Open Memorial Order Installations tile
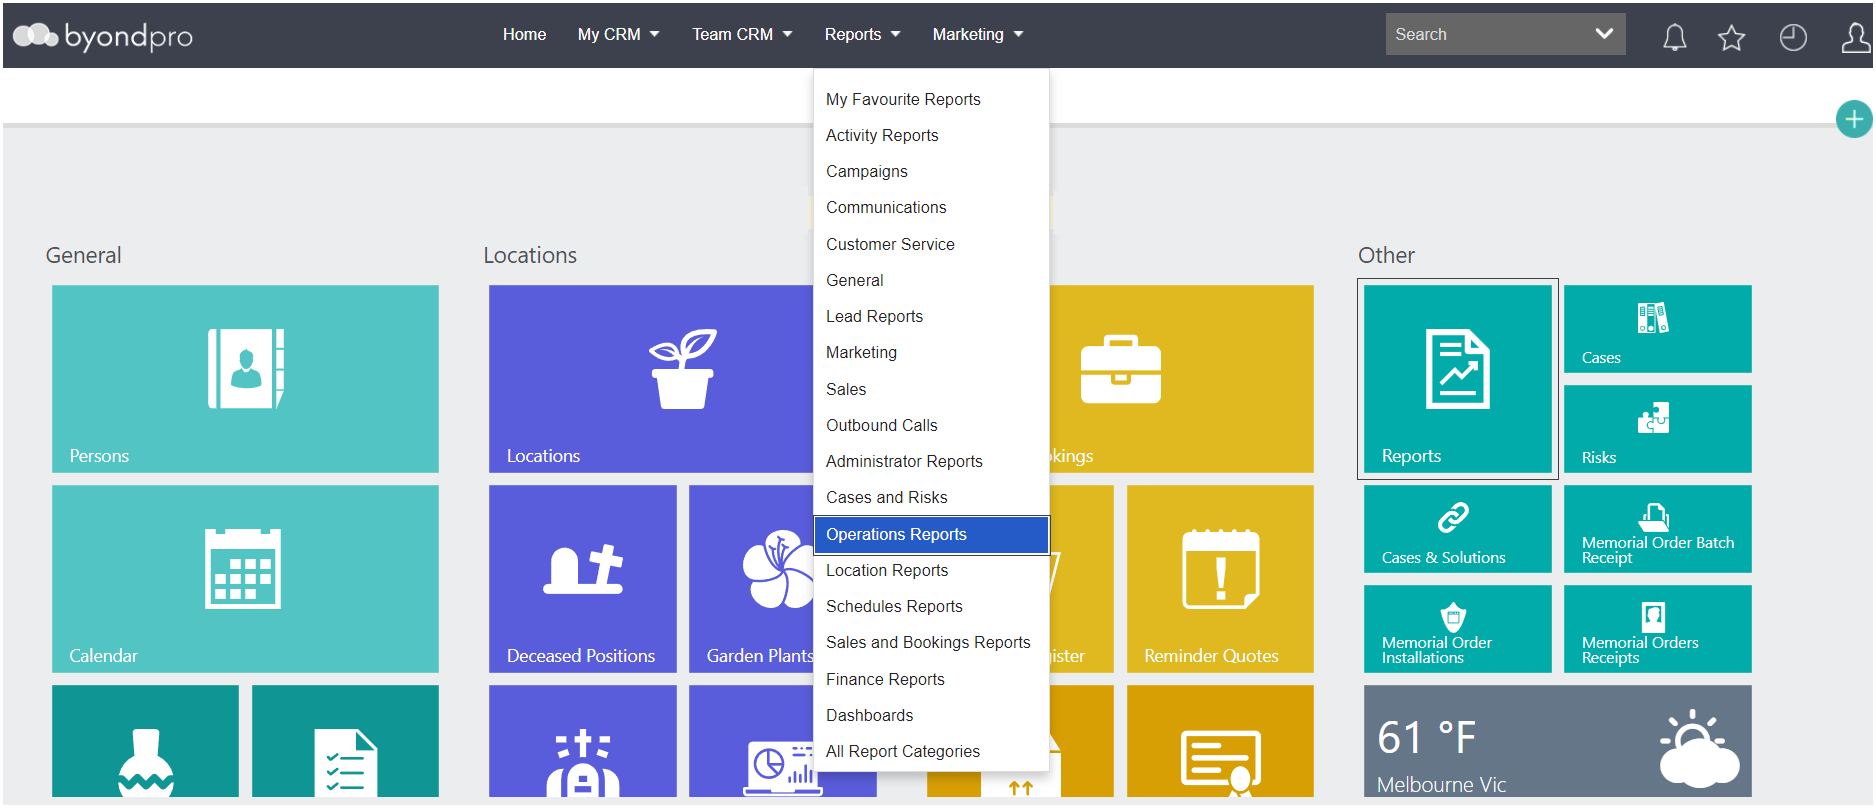 1458,629
